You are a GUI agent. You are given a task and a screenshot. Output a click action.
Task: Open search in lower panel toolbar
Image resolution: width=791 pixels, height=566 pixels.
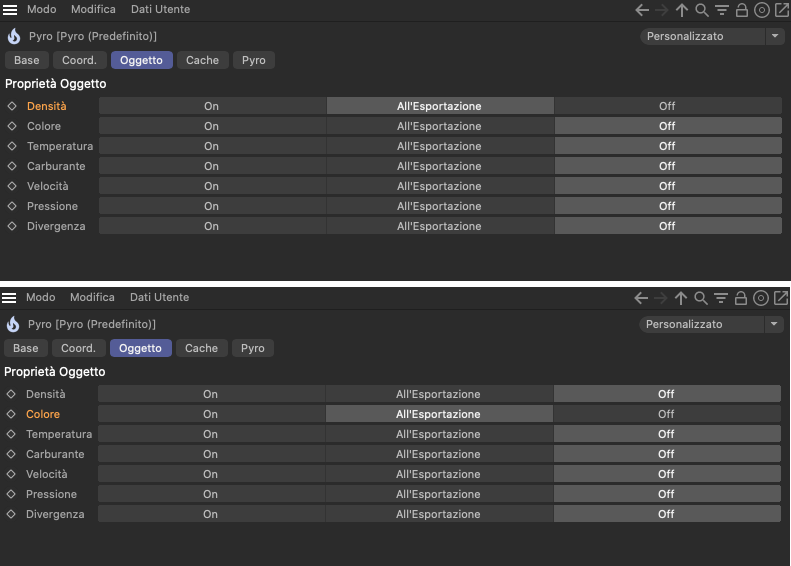coord(701,298)
